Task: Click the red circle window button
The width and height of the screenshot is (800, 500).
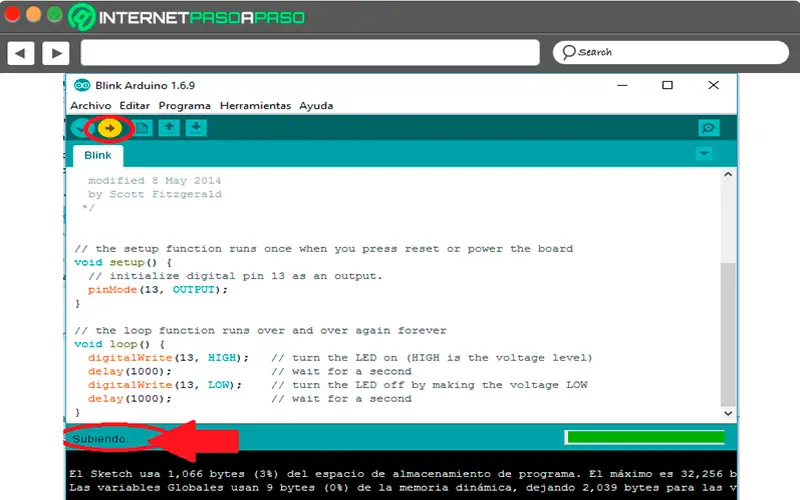Action: pyautogui.click(x=12, y=14)
